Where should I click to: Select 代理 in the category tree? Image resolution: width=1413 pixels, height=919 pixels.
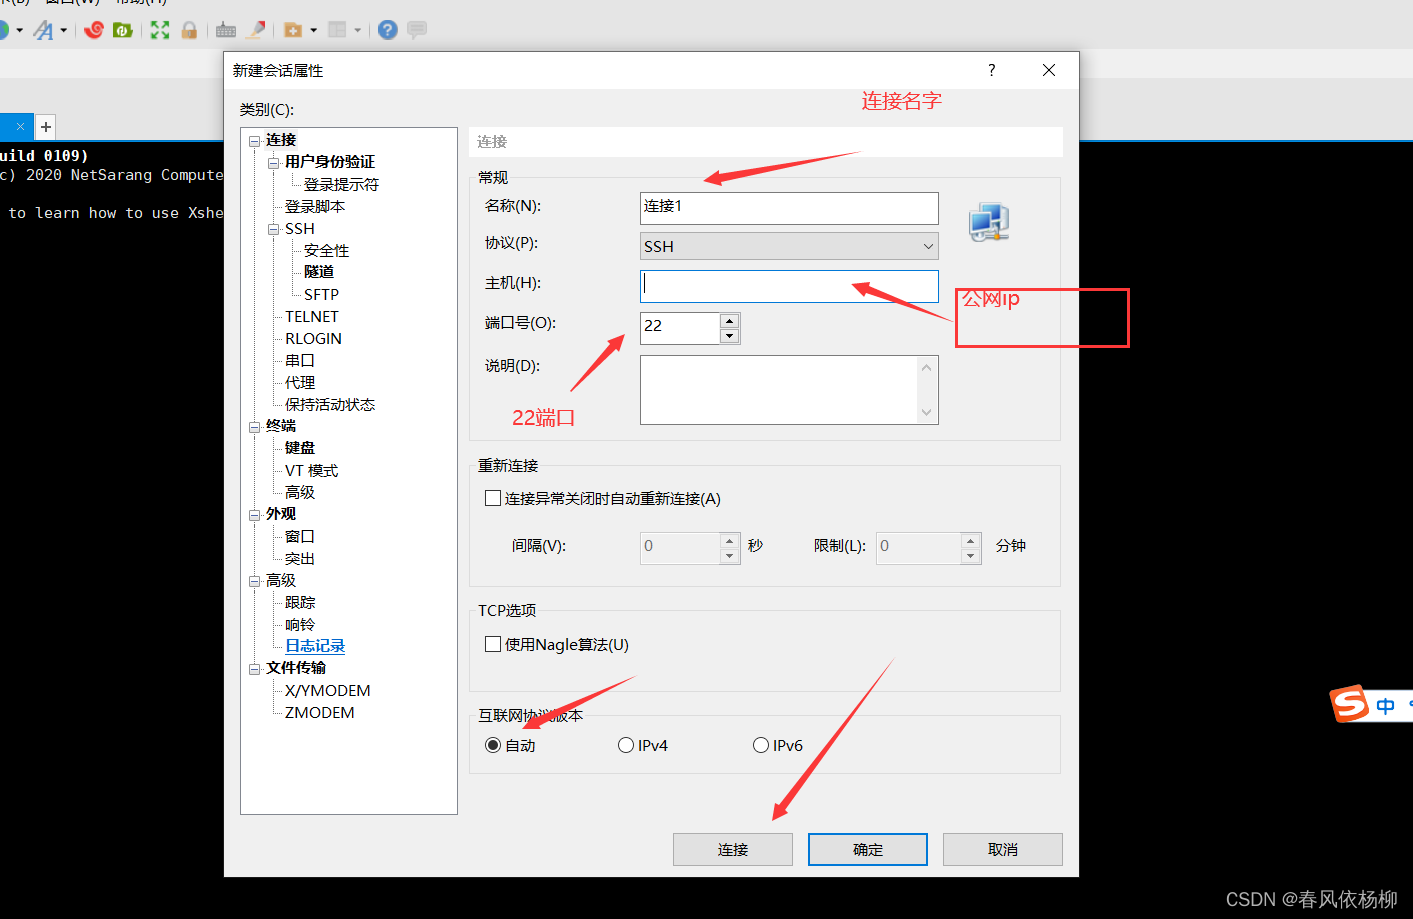pyautogui.click(x=300, y=382)
